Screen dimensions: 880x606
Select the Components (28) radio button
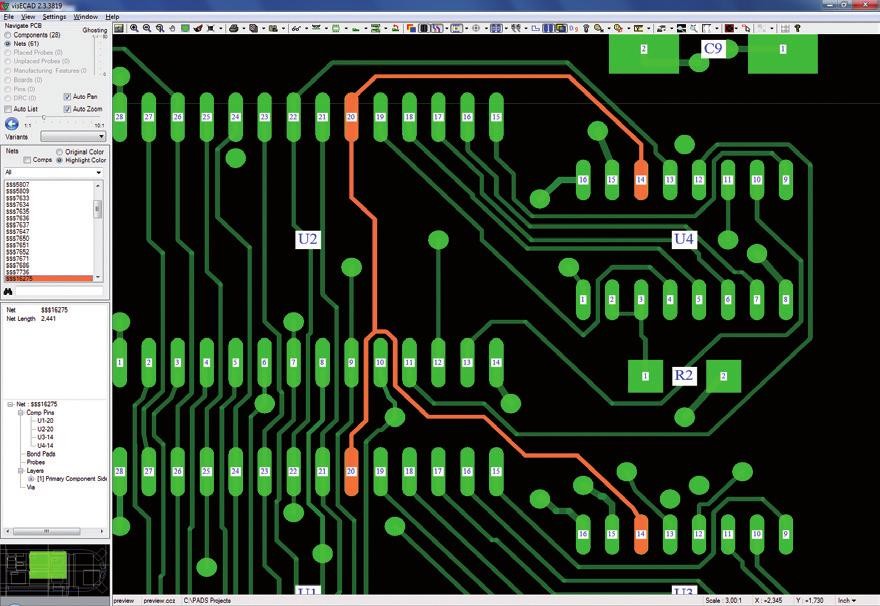(x=9, y=35)
